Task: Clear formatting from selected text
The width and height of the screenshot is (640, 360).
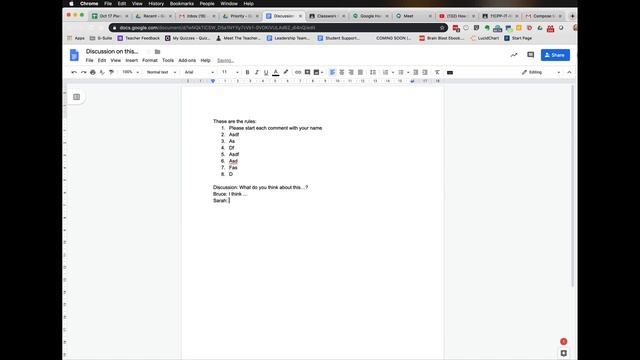Action: click(x=437, y=72)
